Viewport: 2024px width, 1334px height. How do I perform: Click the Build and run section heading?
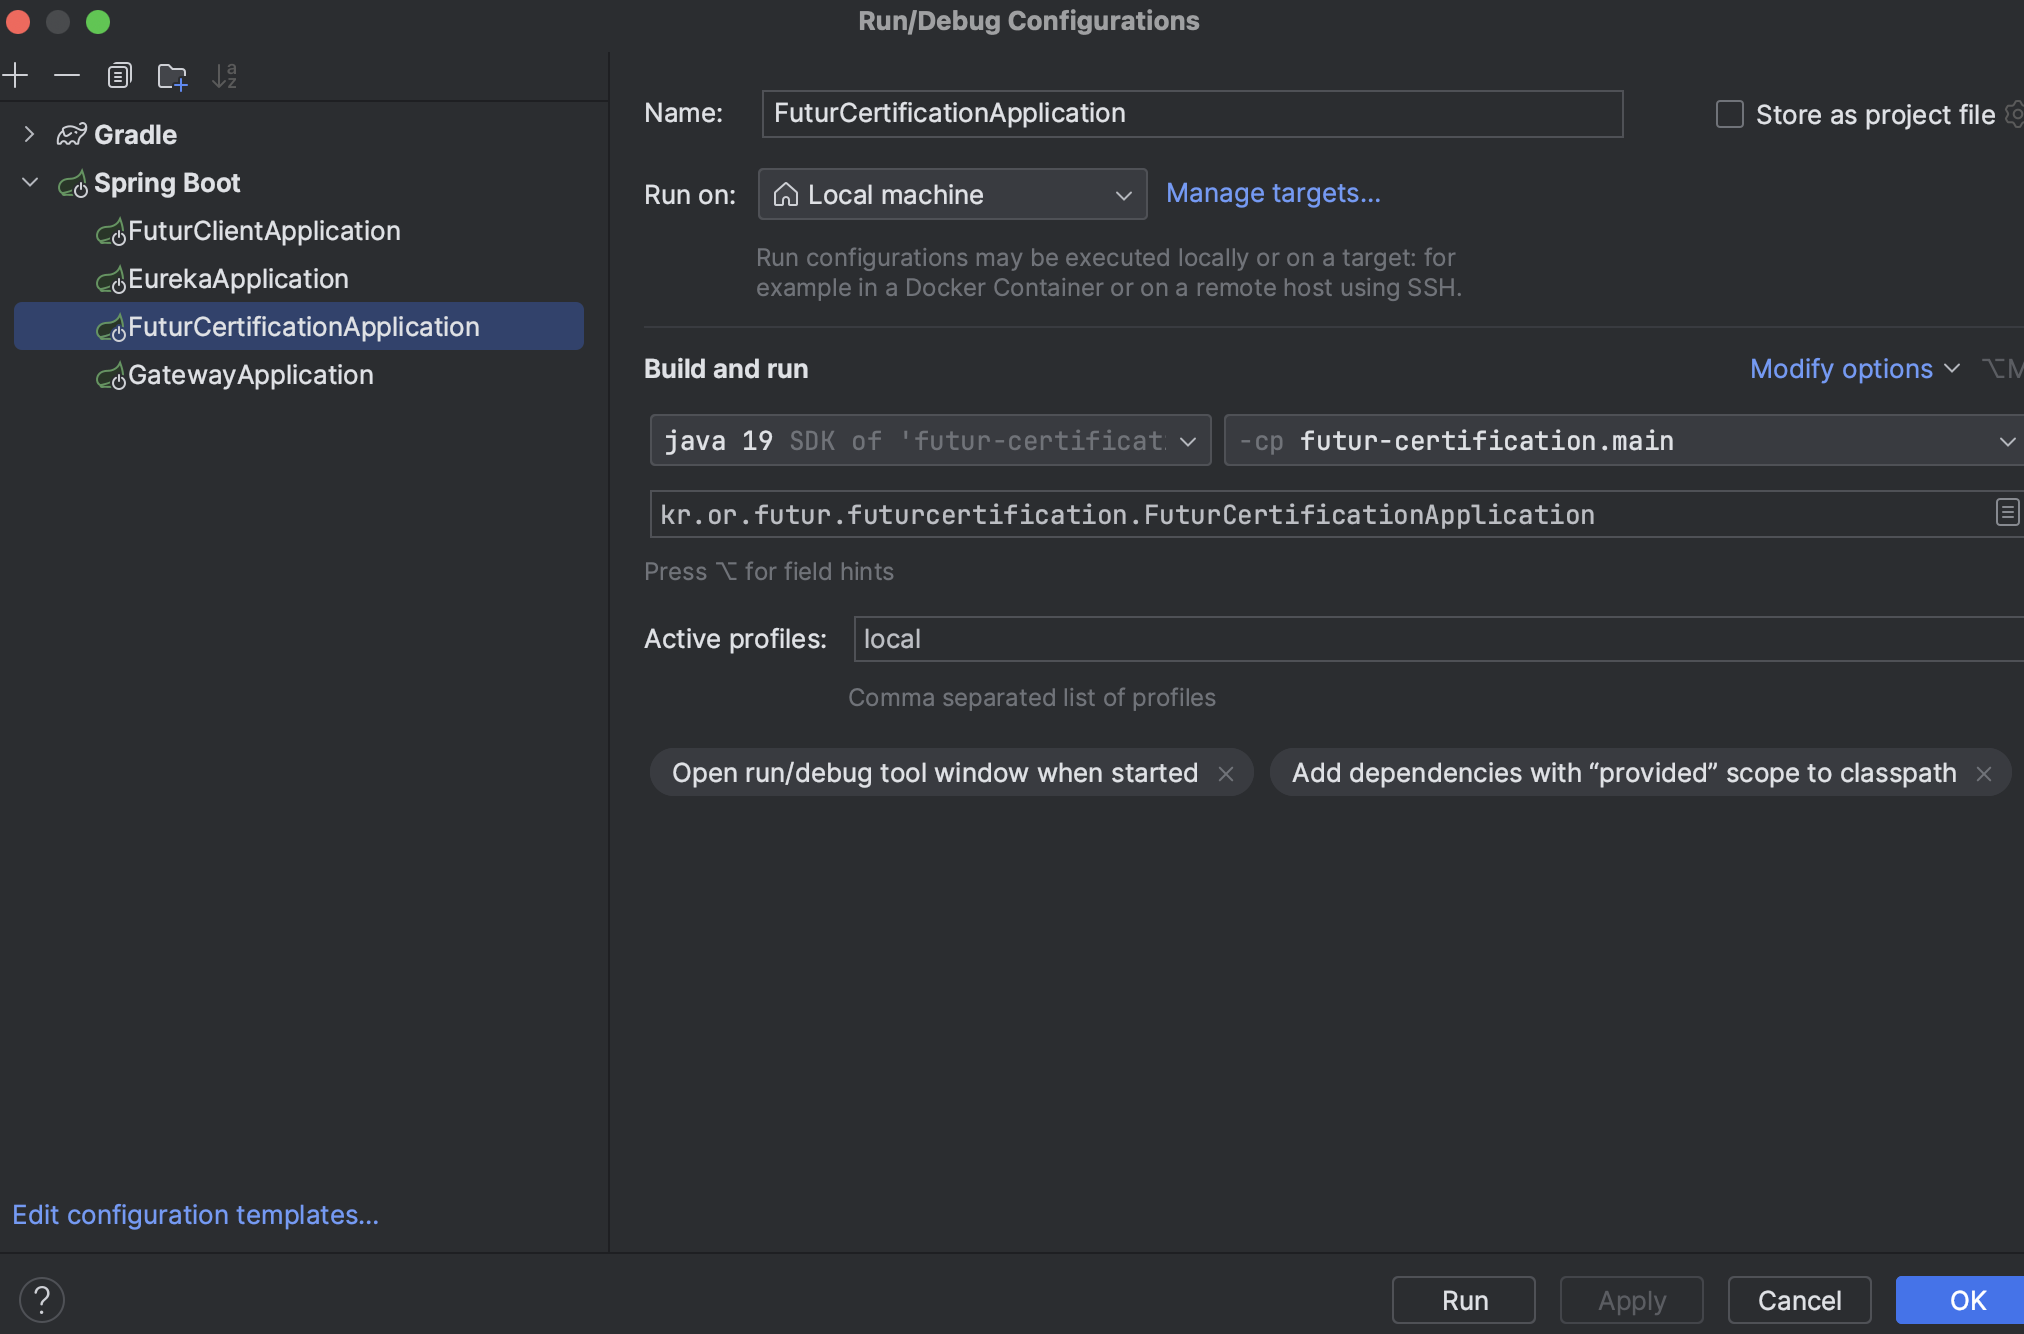[726, 368]
